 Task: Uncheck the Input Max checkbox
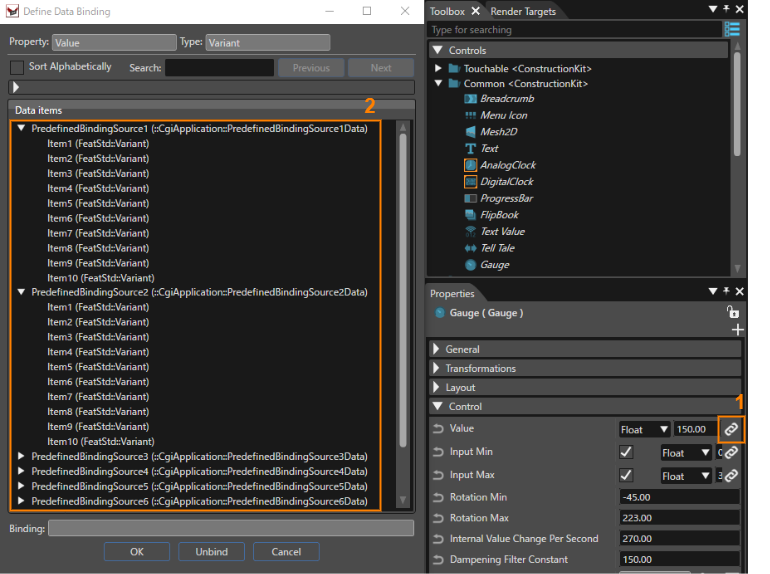pyautogui.click(x=626, y=475)
